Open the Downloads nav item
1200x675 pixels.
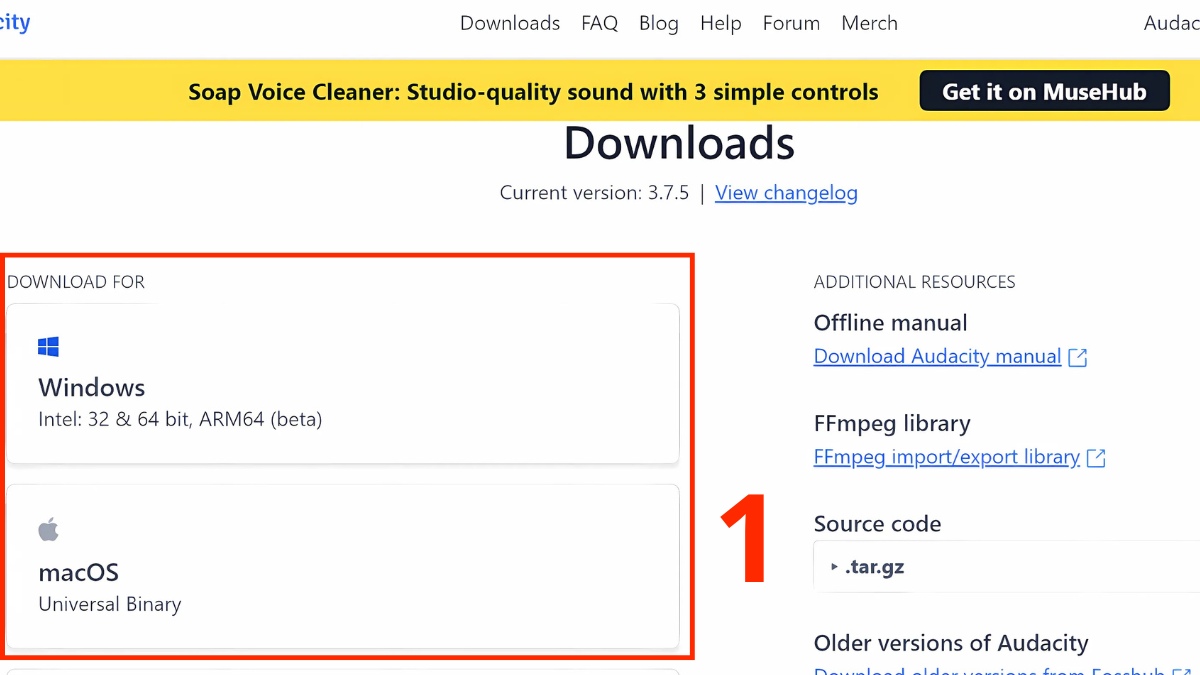tap(510, 23)
